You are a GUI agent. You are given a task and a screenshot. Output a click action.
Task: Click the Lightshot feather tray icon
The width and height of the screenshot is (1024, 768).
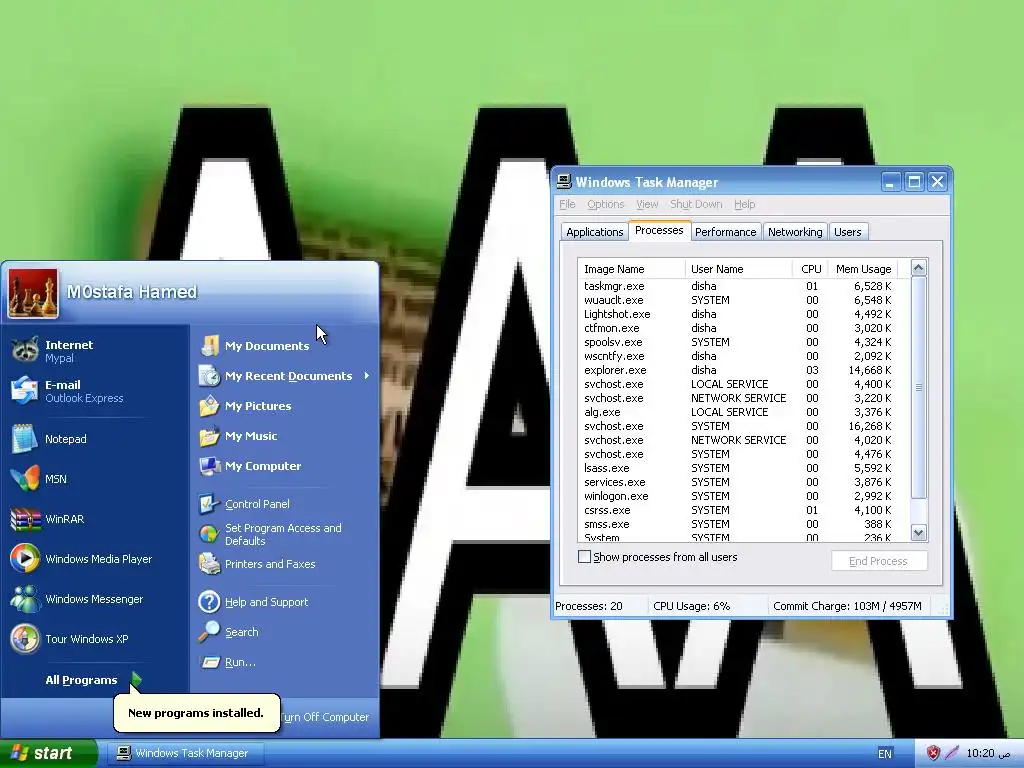point(952,753)
